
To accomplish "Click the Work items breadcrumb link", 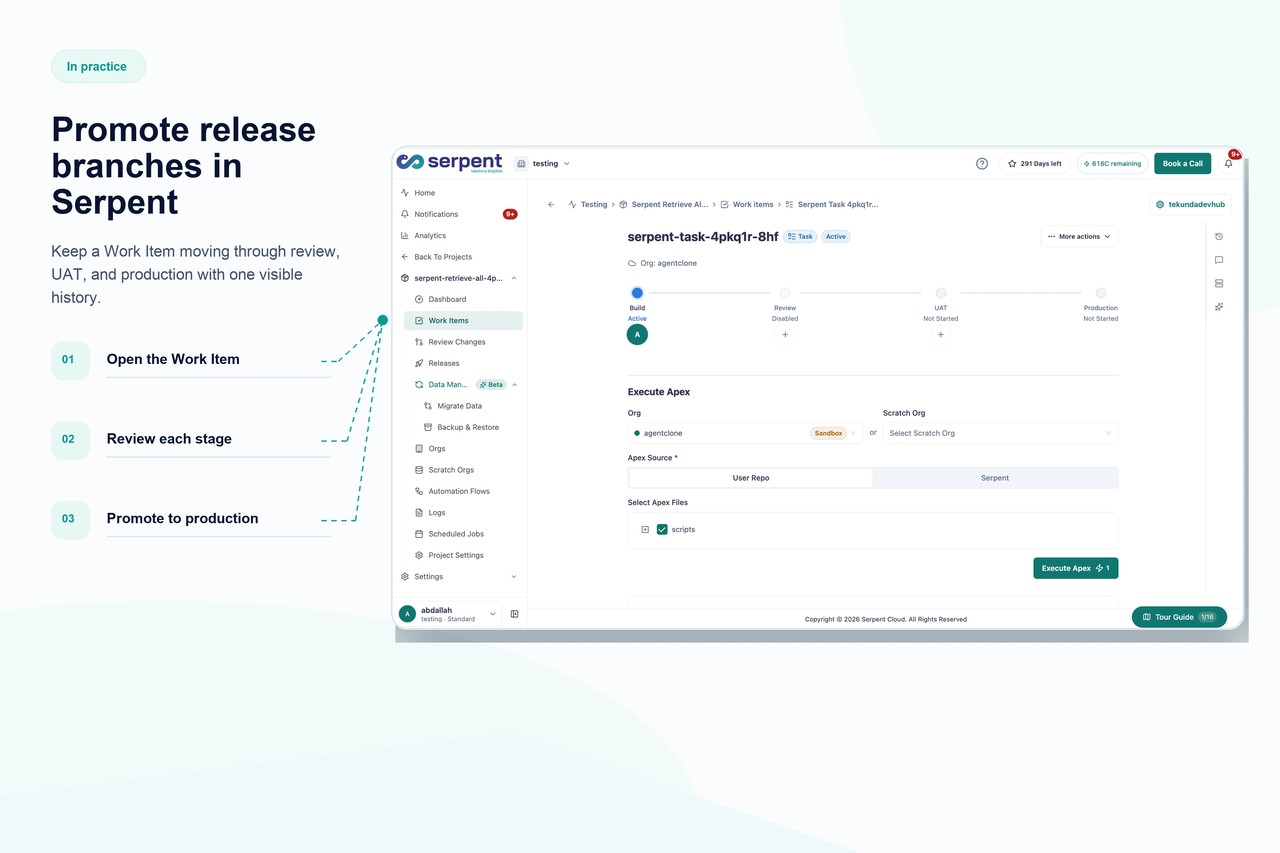I will (747, 204).
